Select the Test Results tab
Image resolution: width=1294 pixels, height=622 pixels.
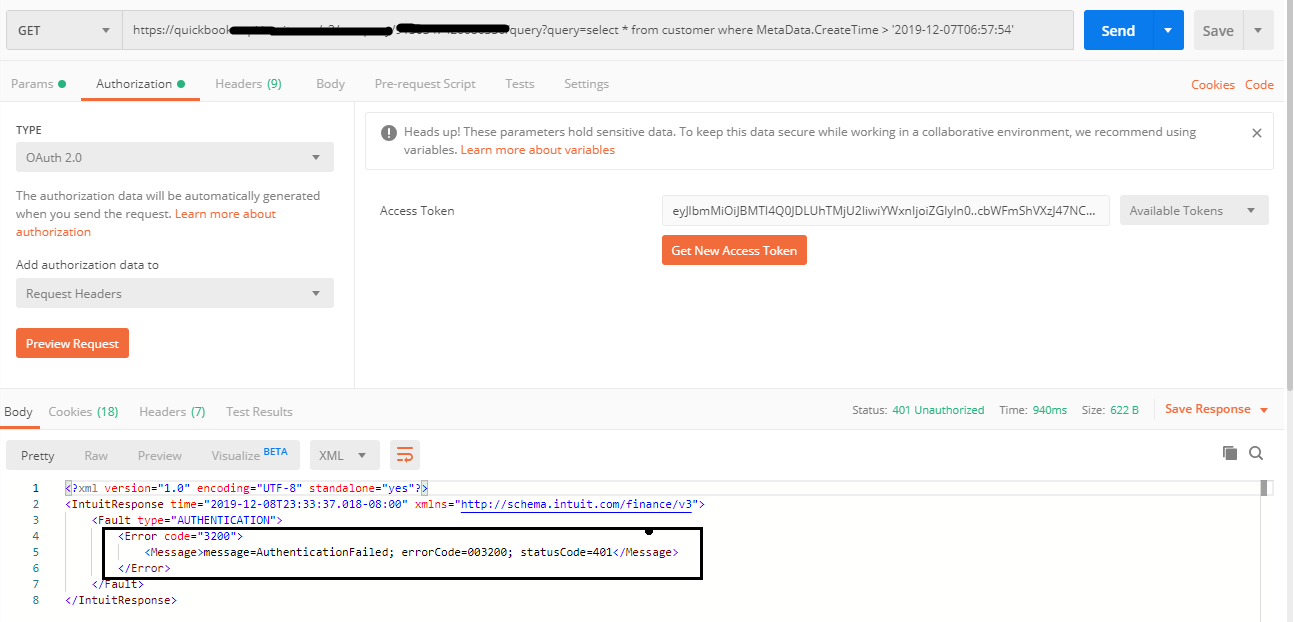point(258,411)
